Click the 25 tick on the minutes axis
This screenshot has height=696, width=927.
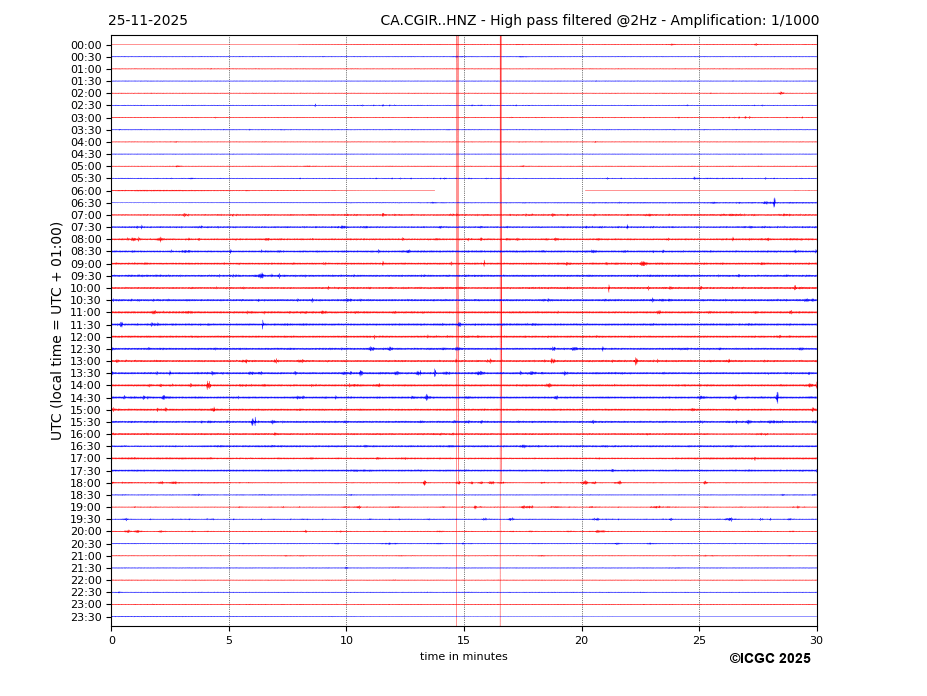[x=699, y=640]
